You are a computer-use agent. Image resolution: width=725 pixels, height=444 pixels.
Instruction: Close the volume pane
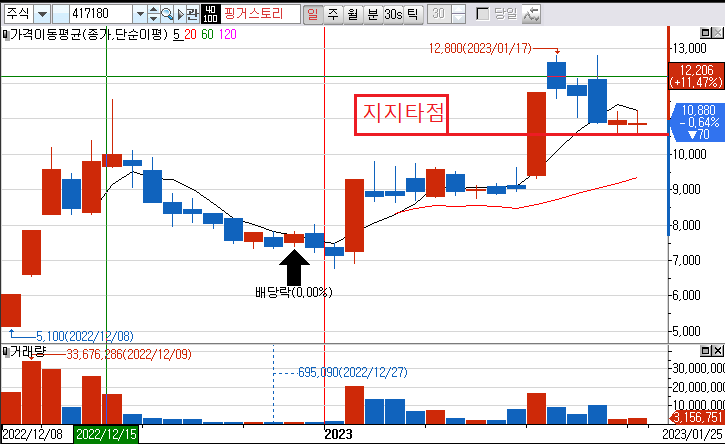717,351
